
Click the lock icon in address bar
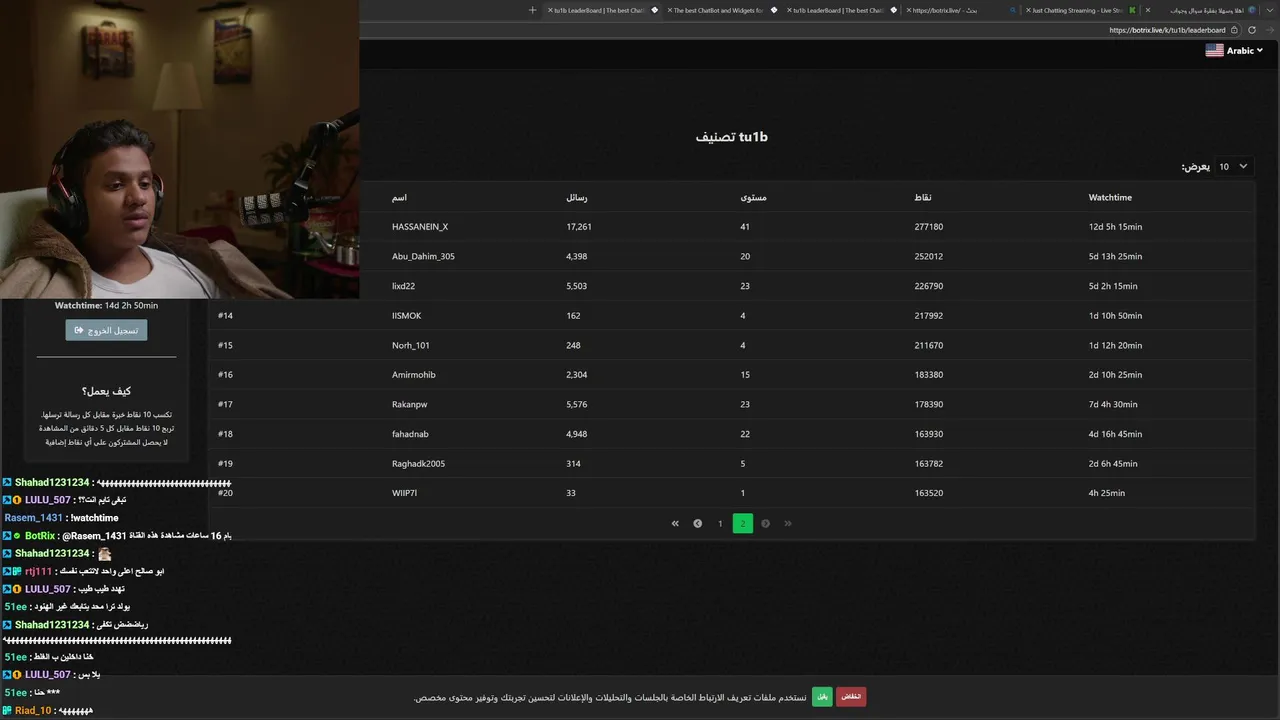coord(1233,30)
